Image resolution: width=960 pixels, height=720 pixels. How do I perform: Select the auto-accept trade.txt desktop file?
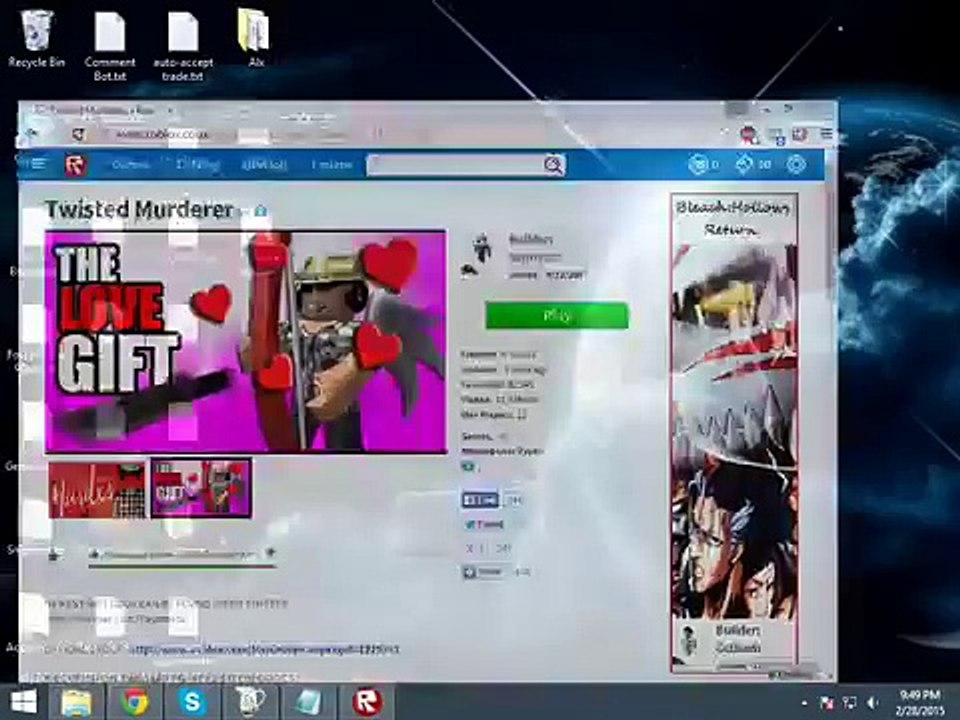point(183,46)
